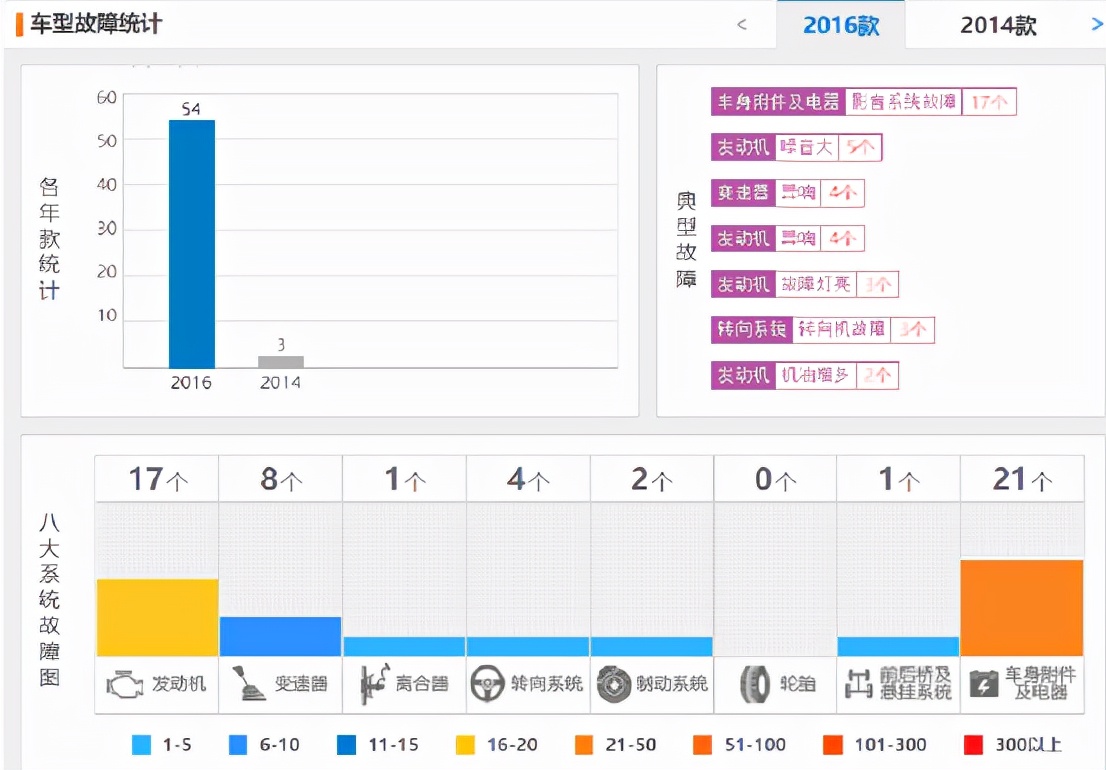This screenshot has height=770, width=1106.
Task: Go to previous model years arrow
Action: (741, 25)
